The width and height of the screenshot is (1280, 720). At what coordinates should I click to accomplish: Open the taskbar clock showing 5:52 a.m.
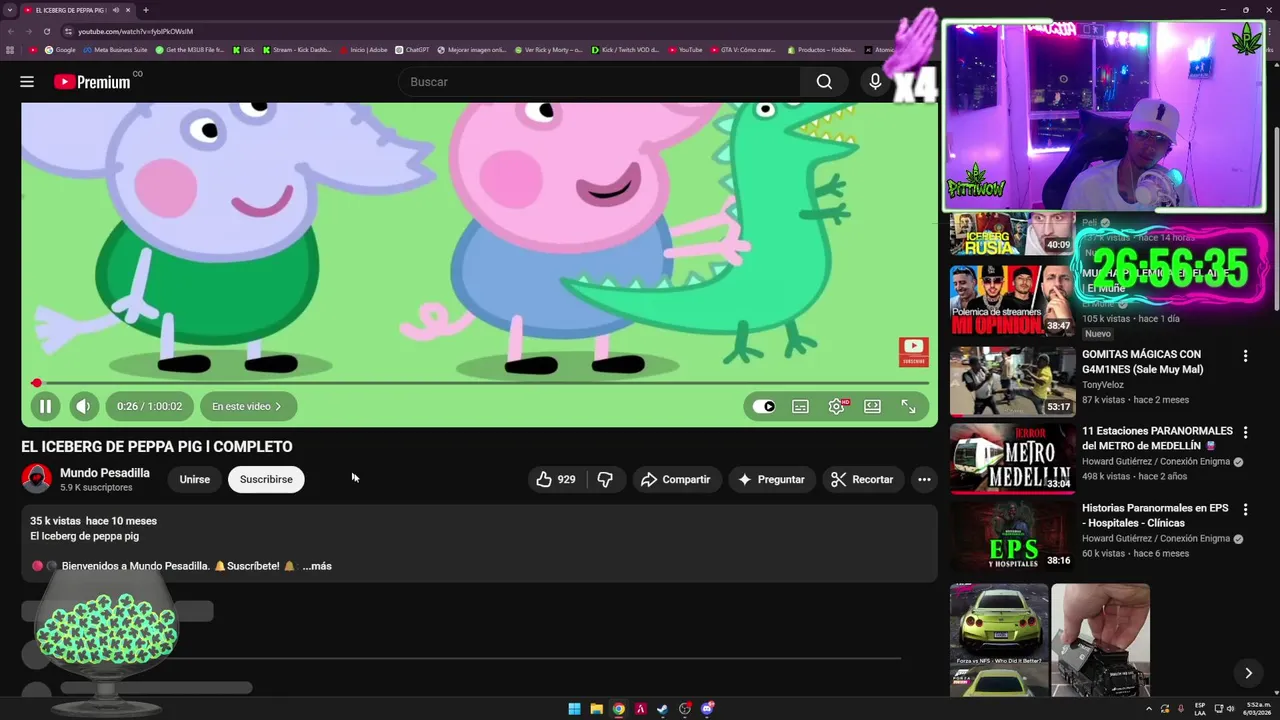point(1257,709)
